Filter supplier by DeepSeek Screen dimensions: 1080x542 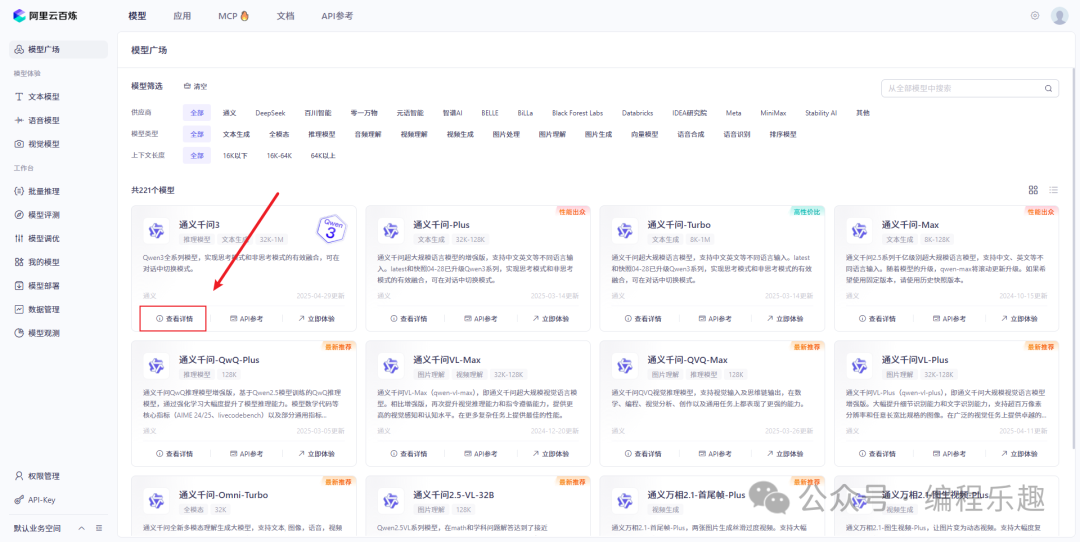tap(269, 113)
